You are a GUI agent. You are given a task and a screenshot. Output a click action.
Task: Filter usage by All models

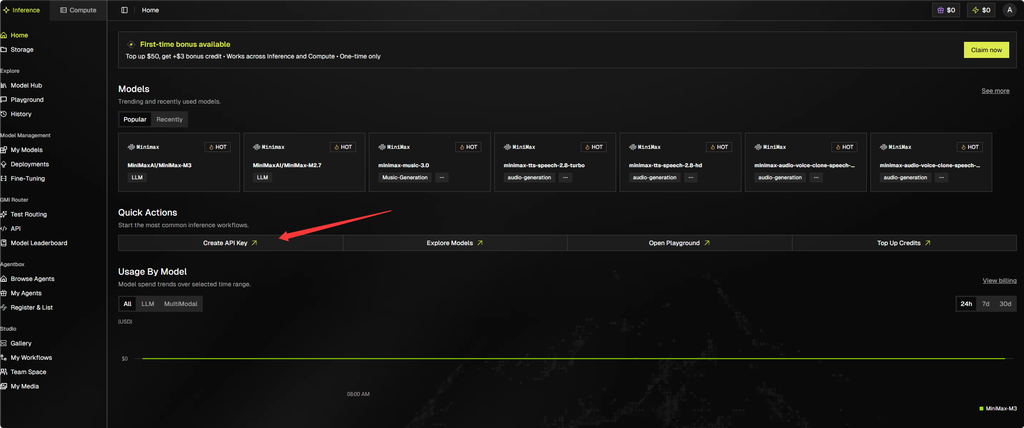pos(127,305)
